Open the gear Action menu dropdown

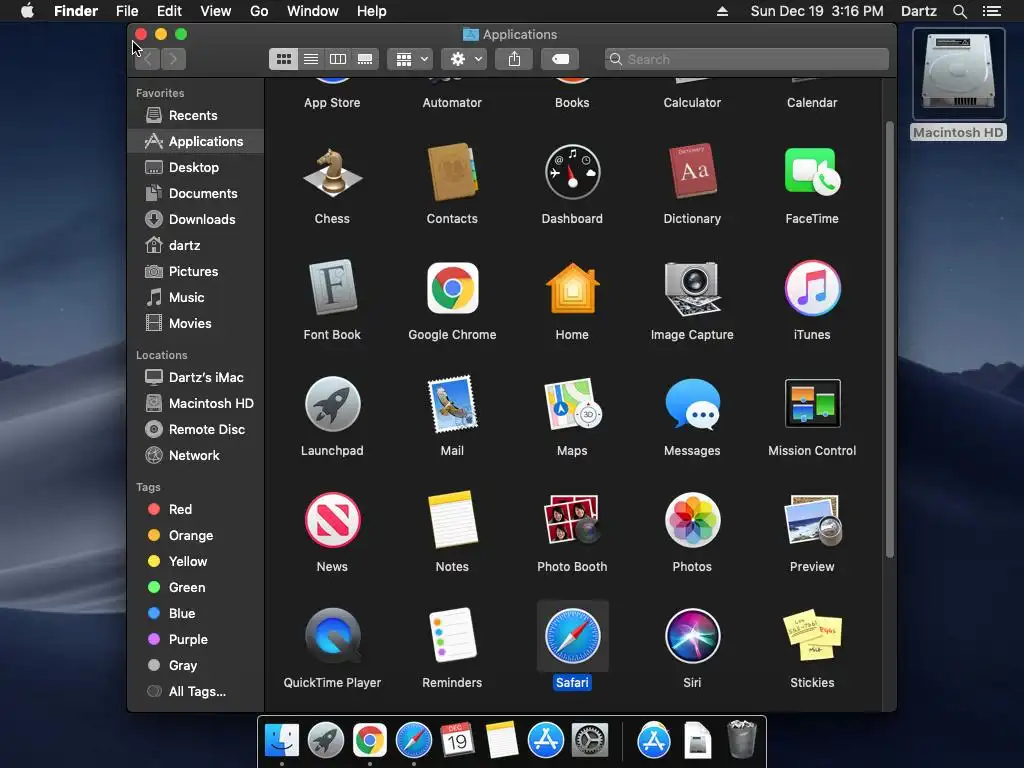tap(464, 59)
